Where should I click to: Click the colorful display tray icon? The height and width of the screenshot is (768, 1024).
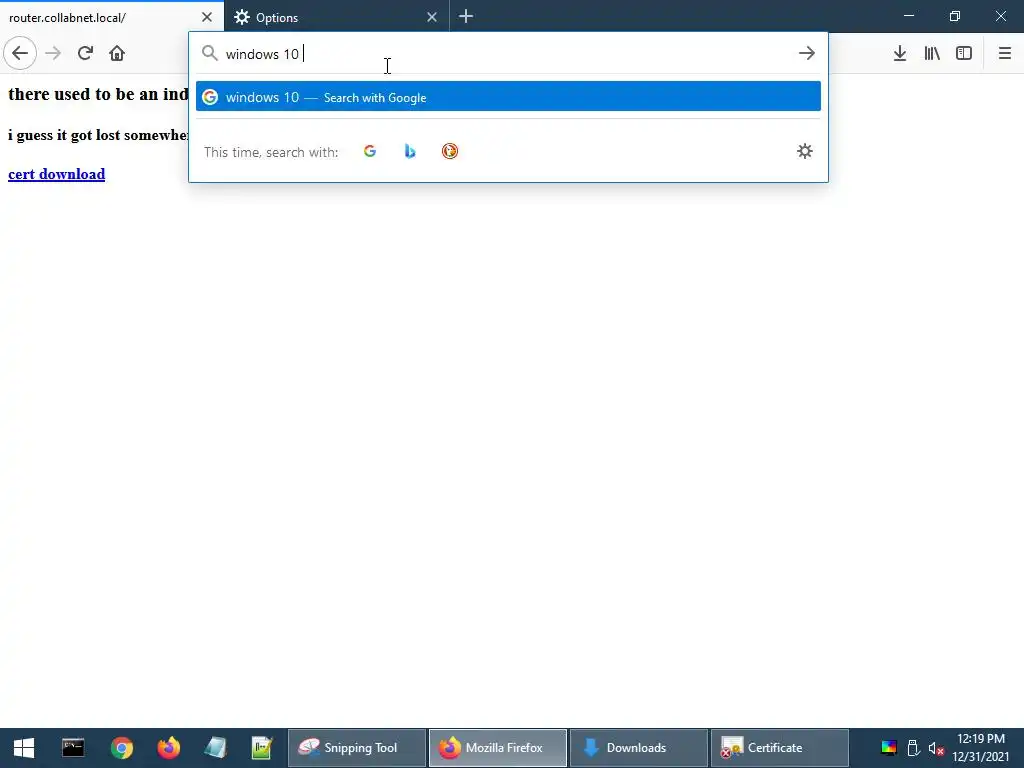point(889,748)
